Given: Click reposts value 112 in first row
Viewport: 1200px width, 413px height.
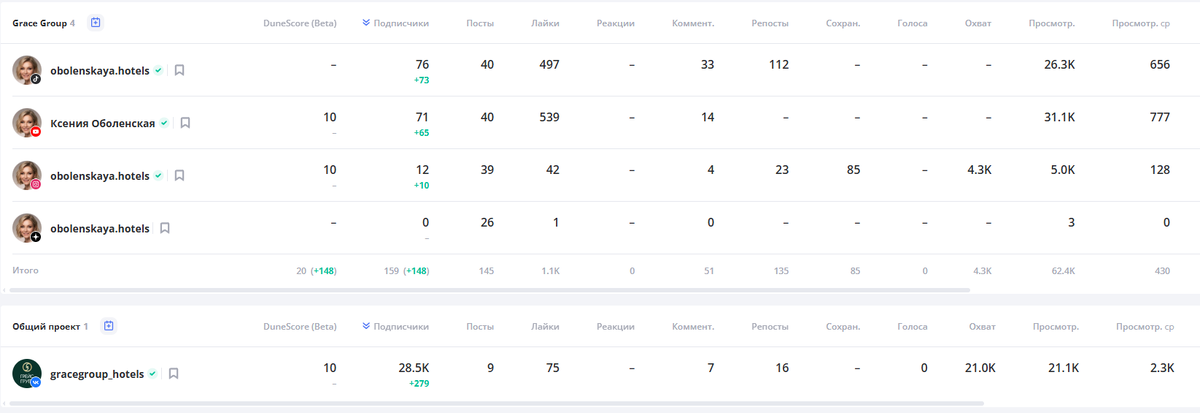Looking at the screenshot, I should (x=779, y=64).
